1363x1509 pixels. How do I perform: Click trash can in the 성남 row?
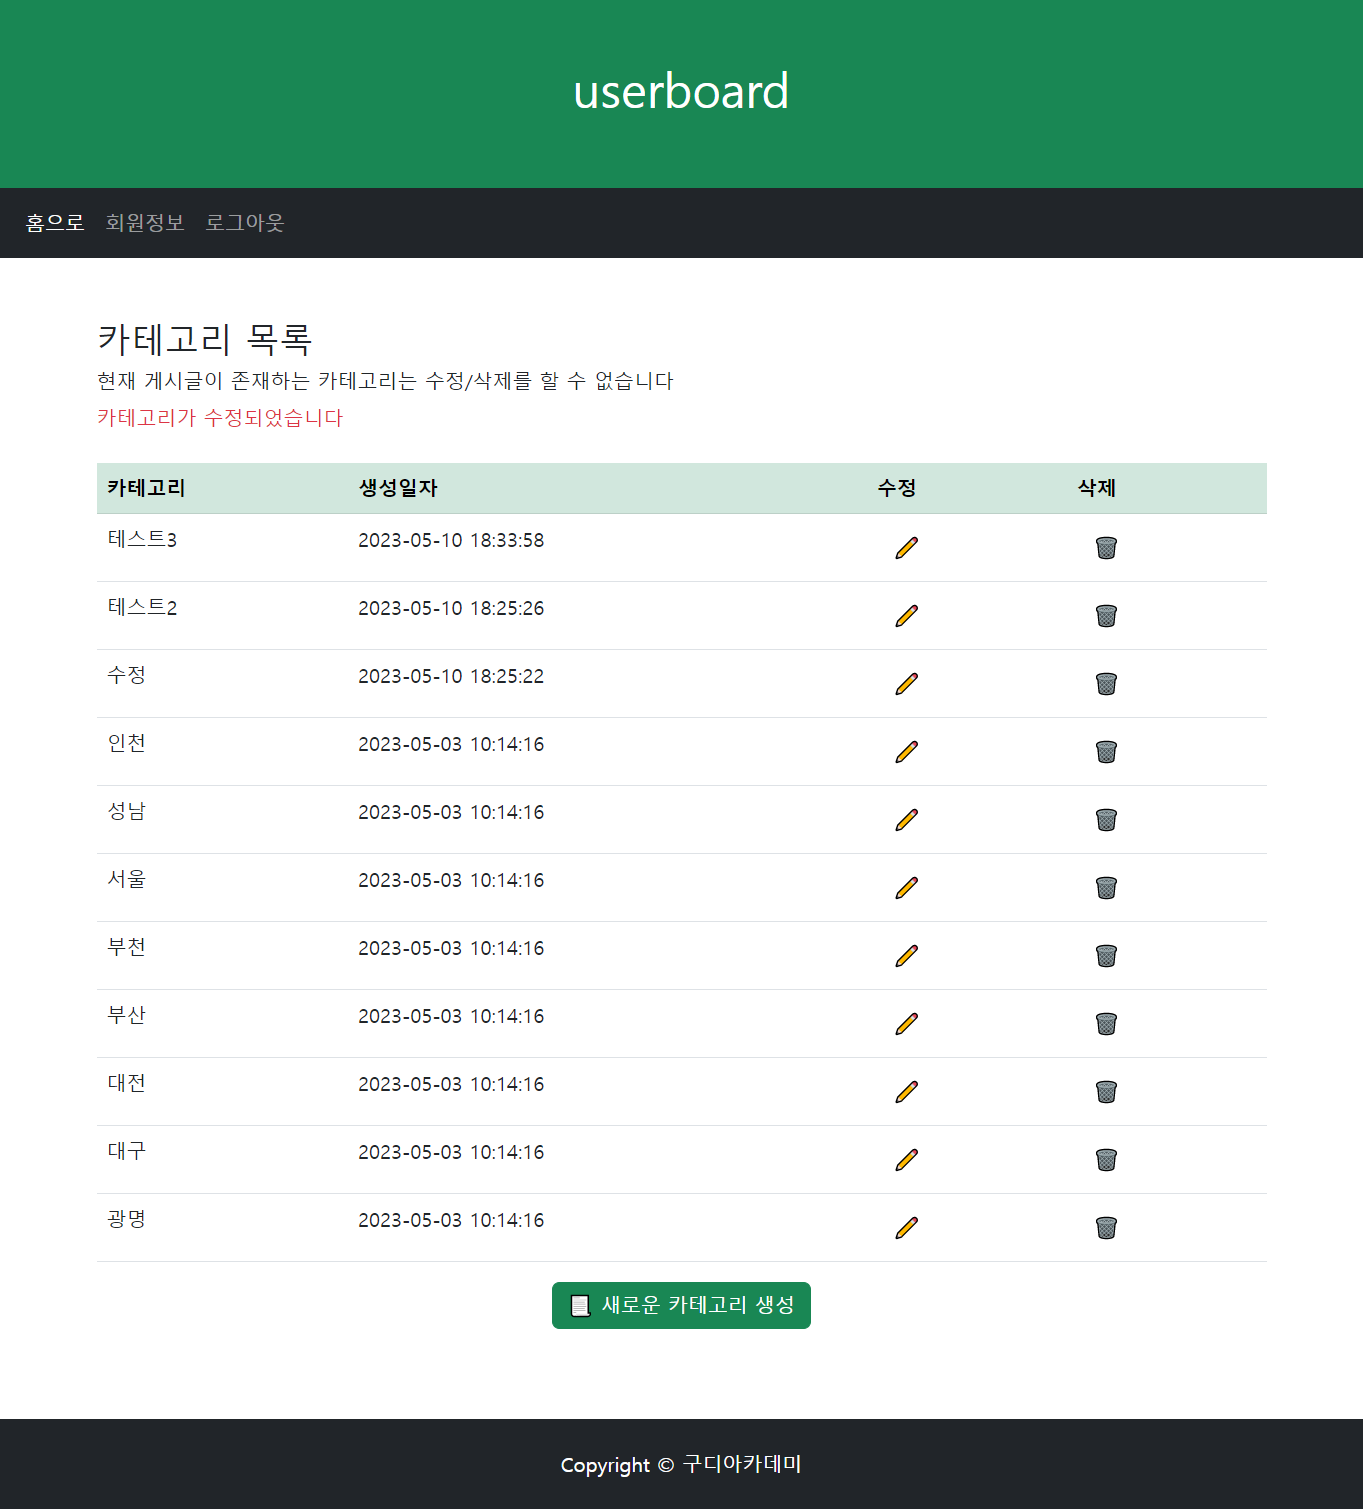(x=1106, y=819)
